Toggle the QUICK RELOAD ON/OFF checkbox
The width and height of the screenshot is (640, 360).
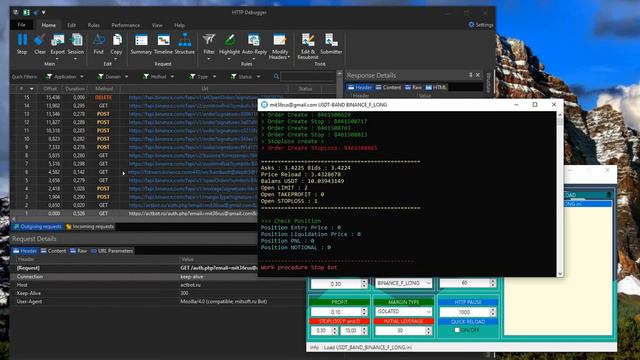pyautogui.click(x=457, y=330)
